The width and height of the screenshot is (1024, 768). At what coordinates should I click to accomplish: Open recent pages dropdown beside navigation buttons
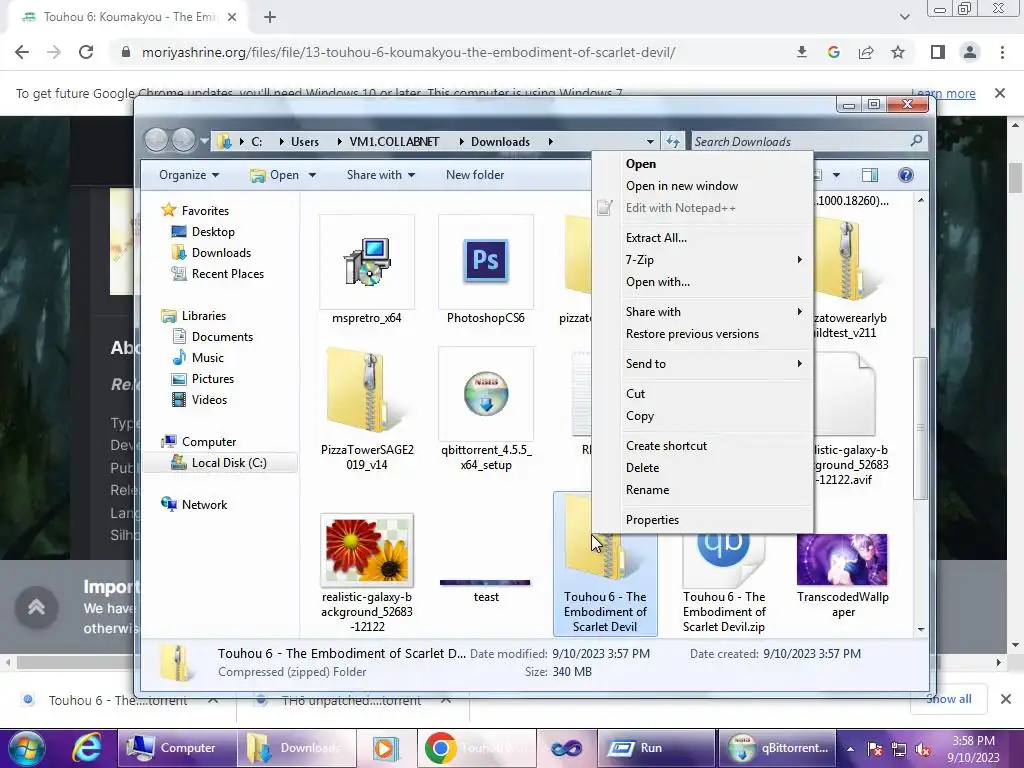[204, 141]
